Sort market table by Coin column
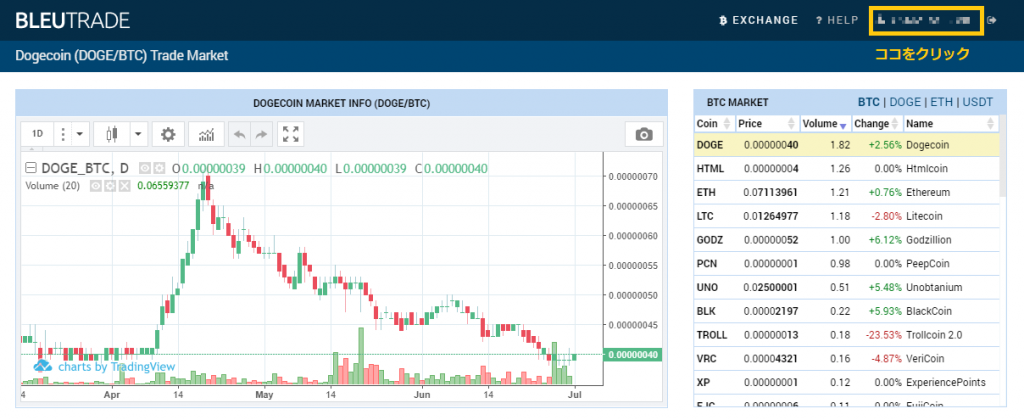This screenshot has width=1024, height=420. 714,123
